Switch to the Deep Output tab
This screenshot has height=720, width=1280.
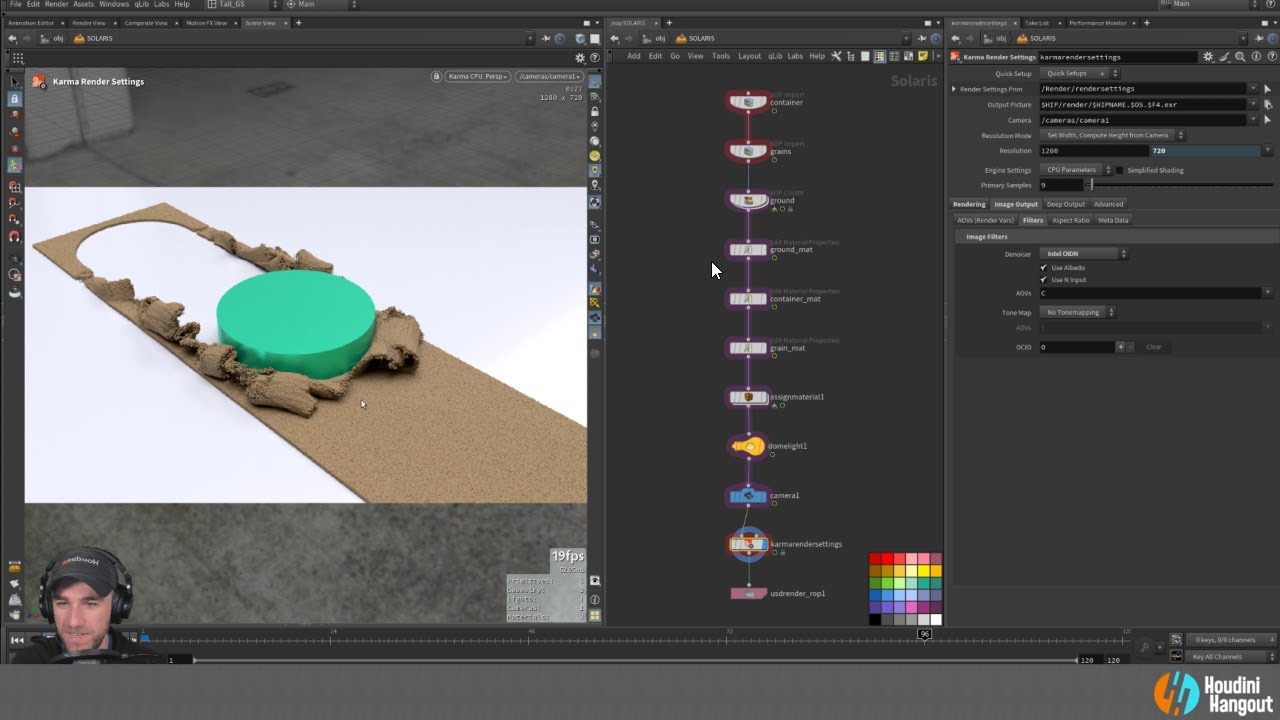1066,204
